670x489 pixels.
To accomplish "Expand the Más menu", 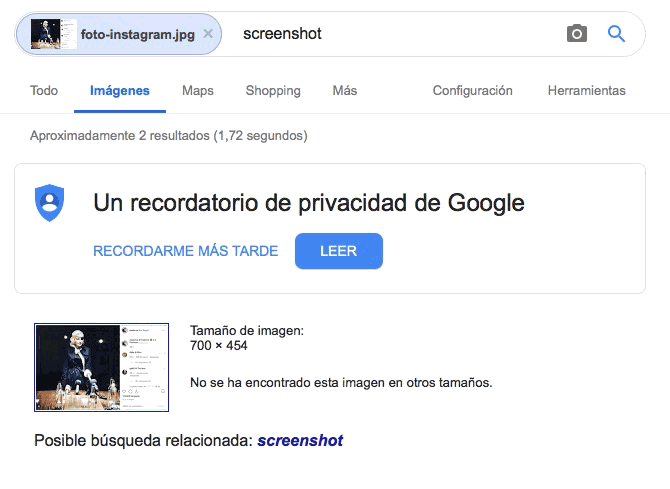I will pos(345,91).
